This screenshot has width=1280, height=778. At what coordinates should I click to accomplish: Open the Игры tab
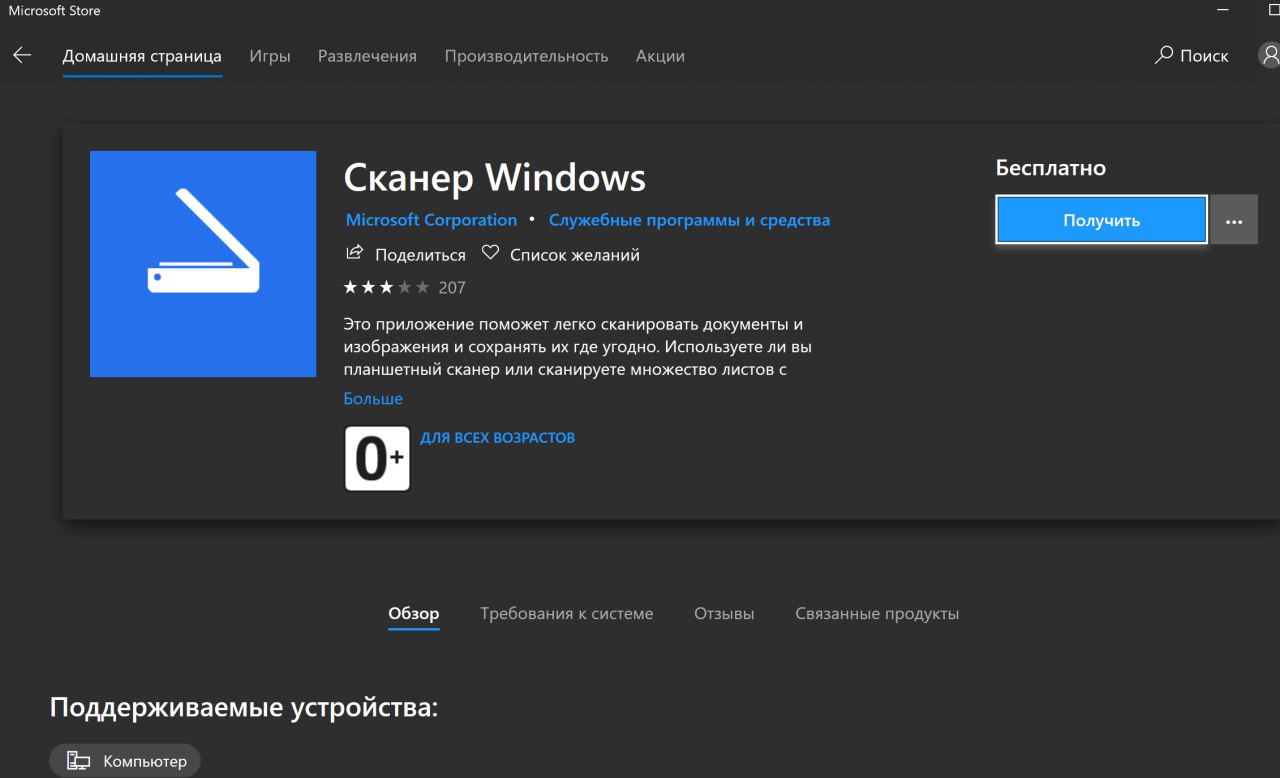270,56
